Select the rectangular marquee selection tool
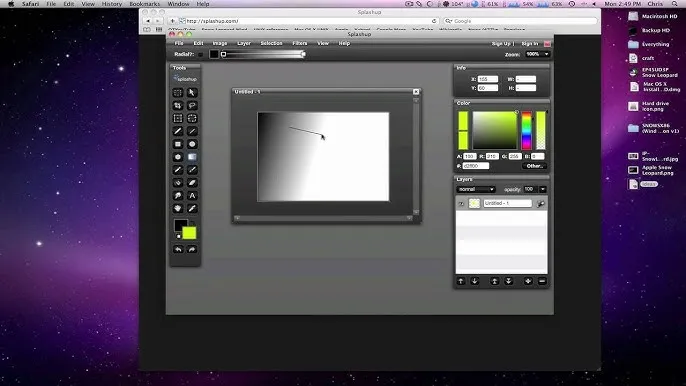Image resolution: width=686 pixels, height=386 pixels. click(x=178, y=93)
